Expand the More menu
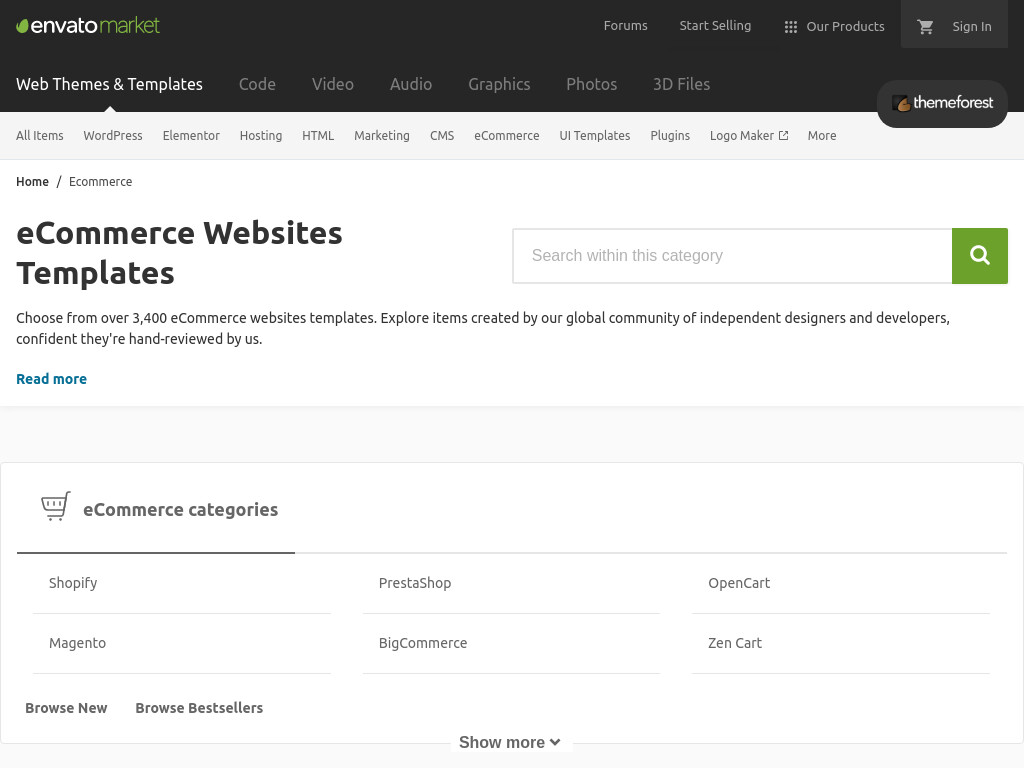This screenshot has width=1024, height=768. (x=822, y=135)
